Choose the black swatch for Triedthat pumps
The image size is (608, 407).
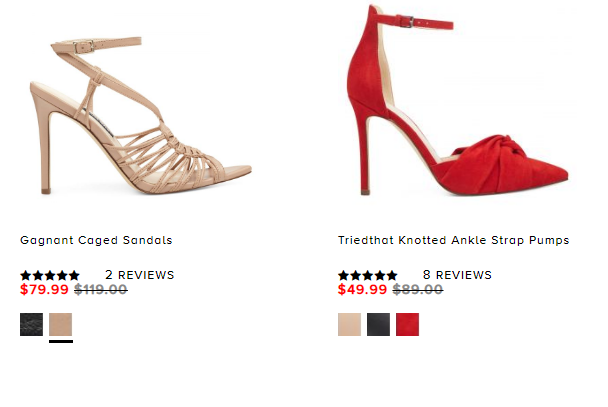[378, 324]
